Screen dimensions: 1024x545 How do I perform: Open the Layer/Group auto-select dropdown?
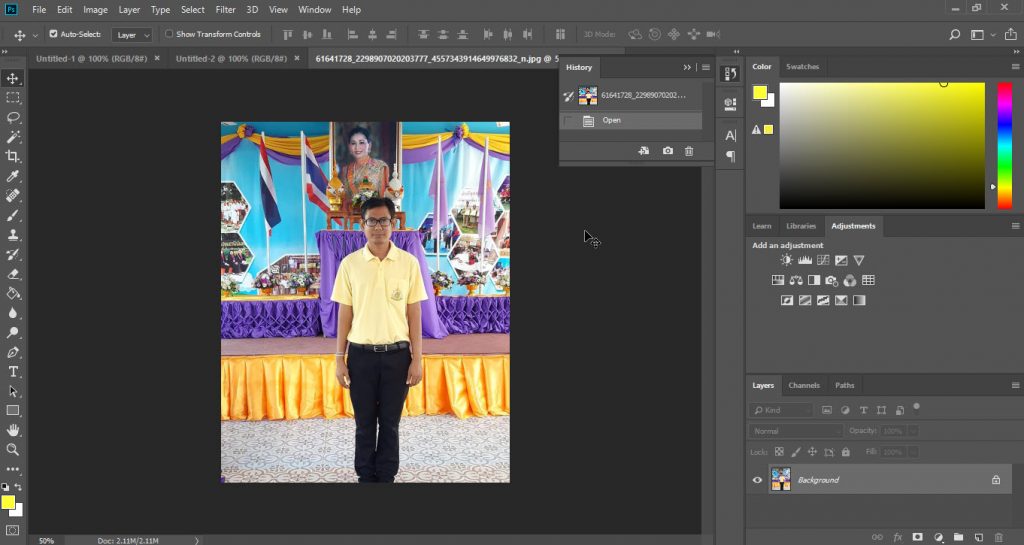click(x=133, y=34)
